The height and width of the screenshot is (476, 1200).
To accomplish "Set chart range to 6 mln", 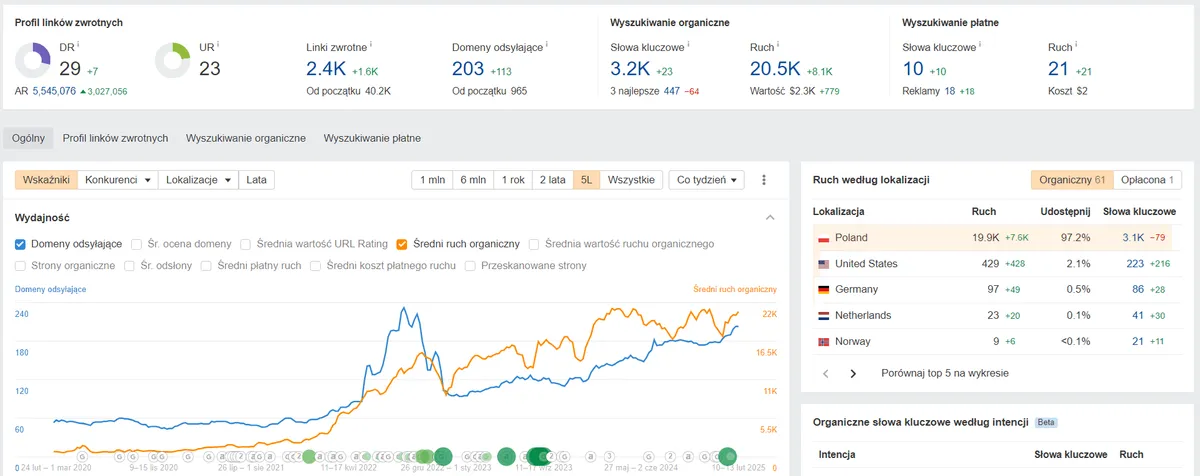I will [473, 180].
